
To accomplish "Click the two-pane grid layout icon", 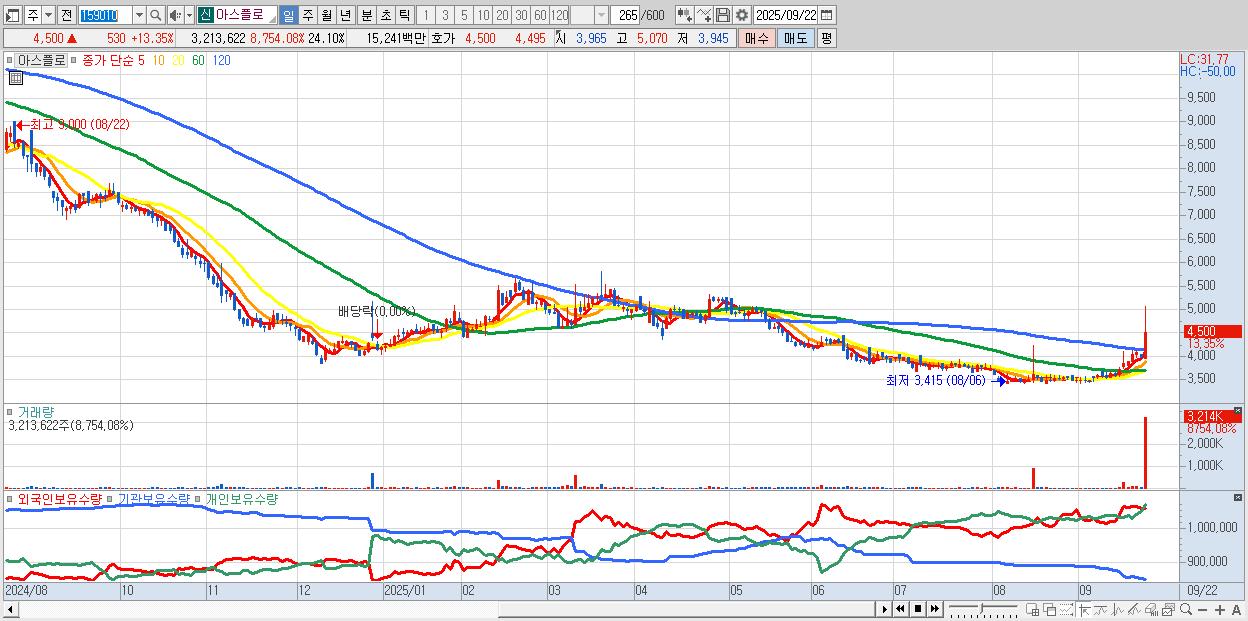I will [x=1033, y=609].
